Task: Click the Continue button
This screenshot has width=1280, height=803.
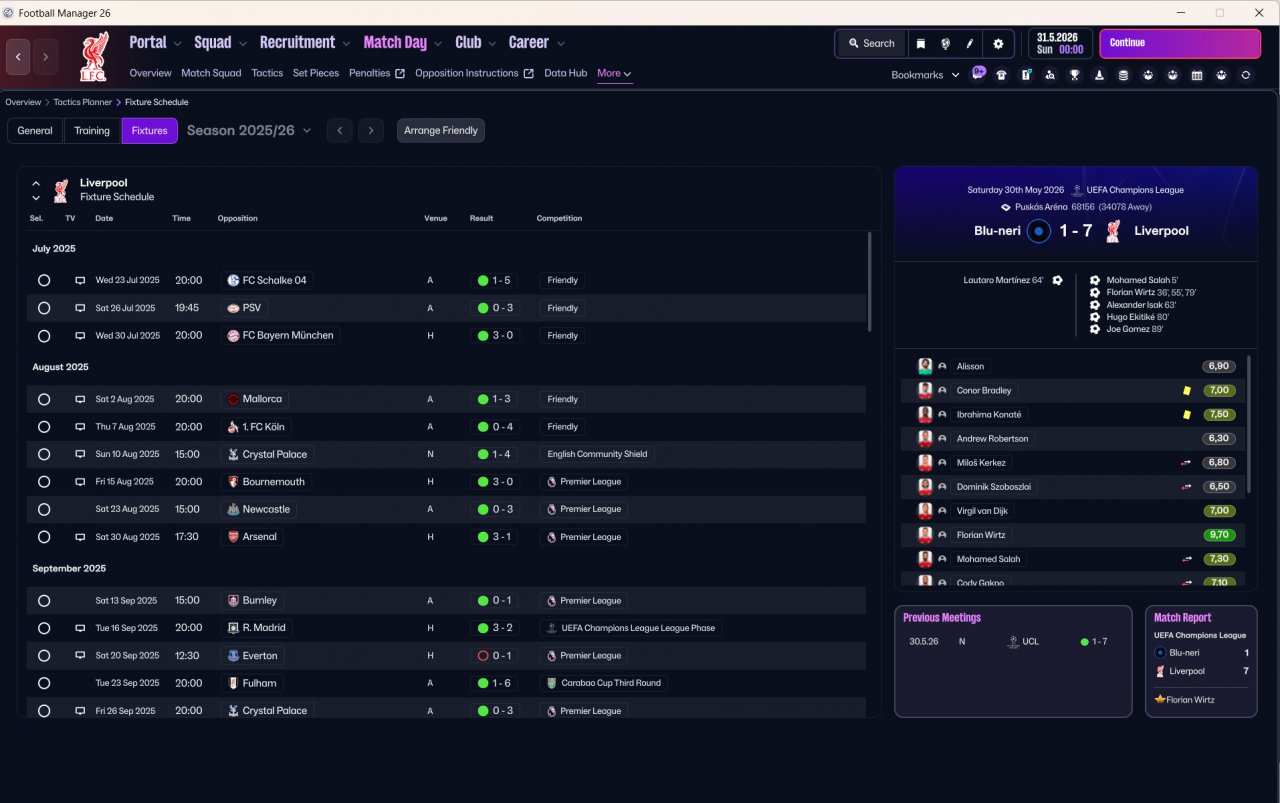Action: [x=1180, y=43]
